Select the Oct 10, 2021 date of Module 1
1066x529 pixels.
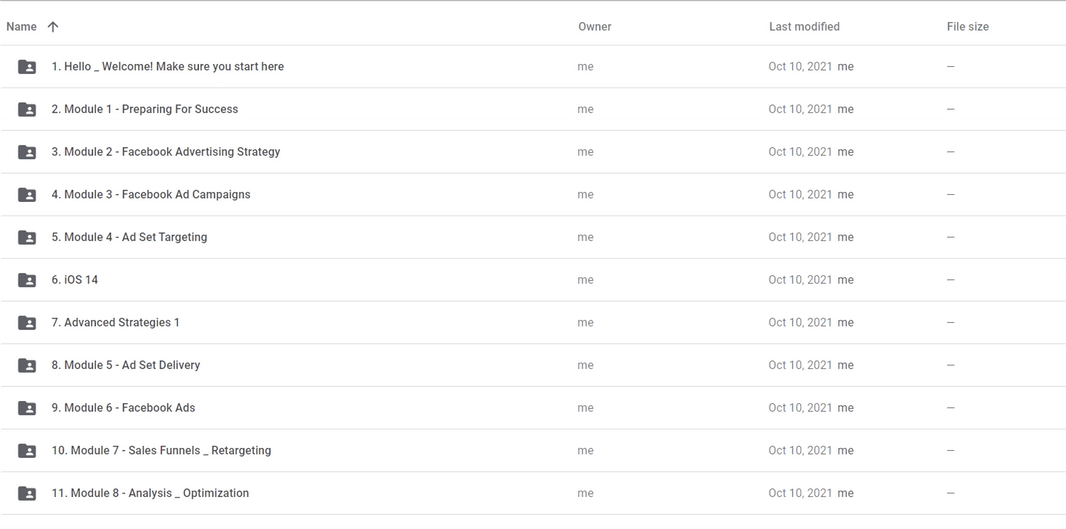click(800, 109)
